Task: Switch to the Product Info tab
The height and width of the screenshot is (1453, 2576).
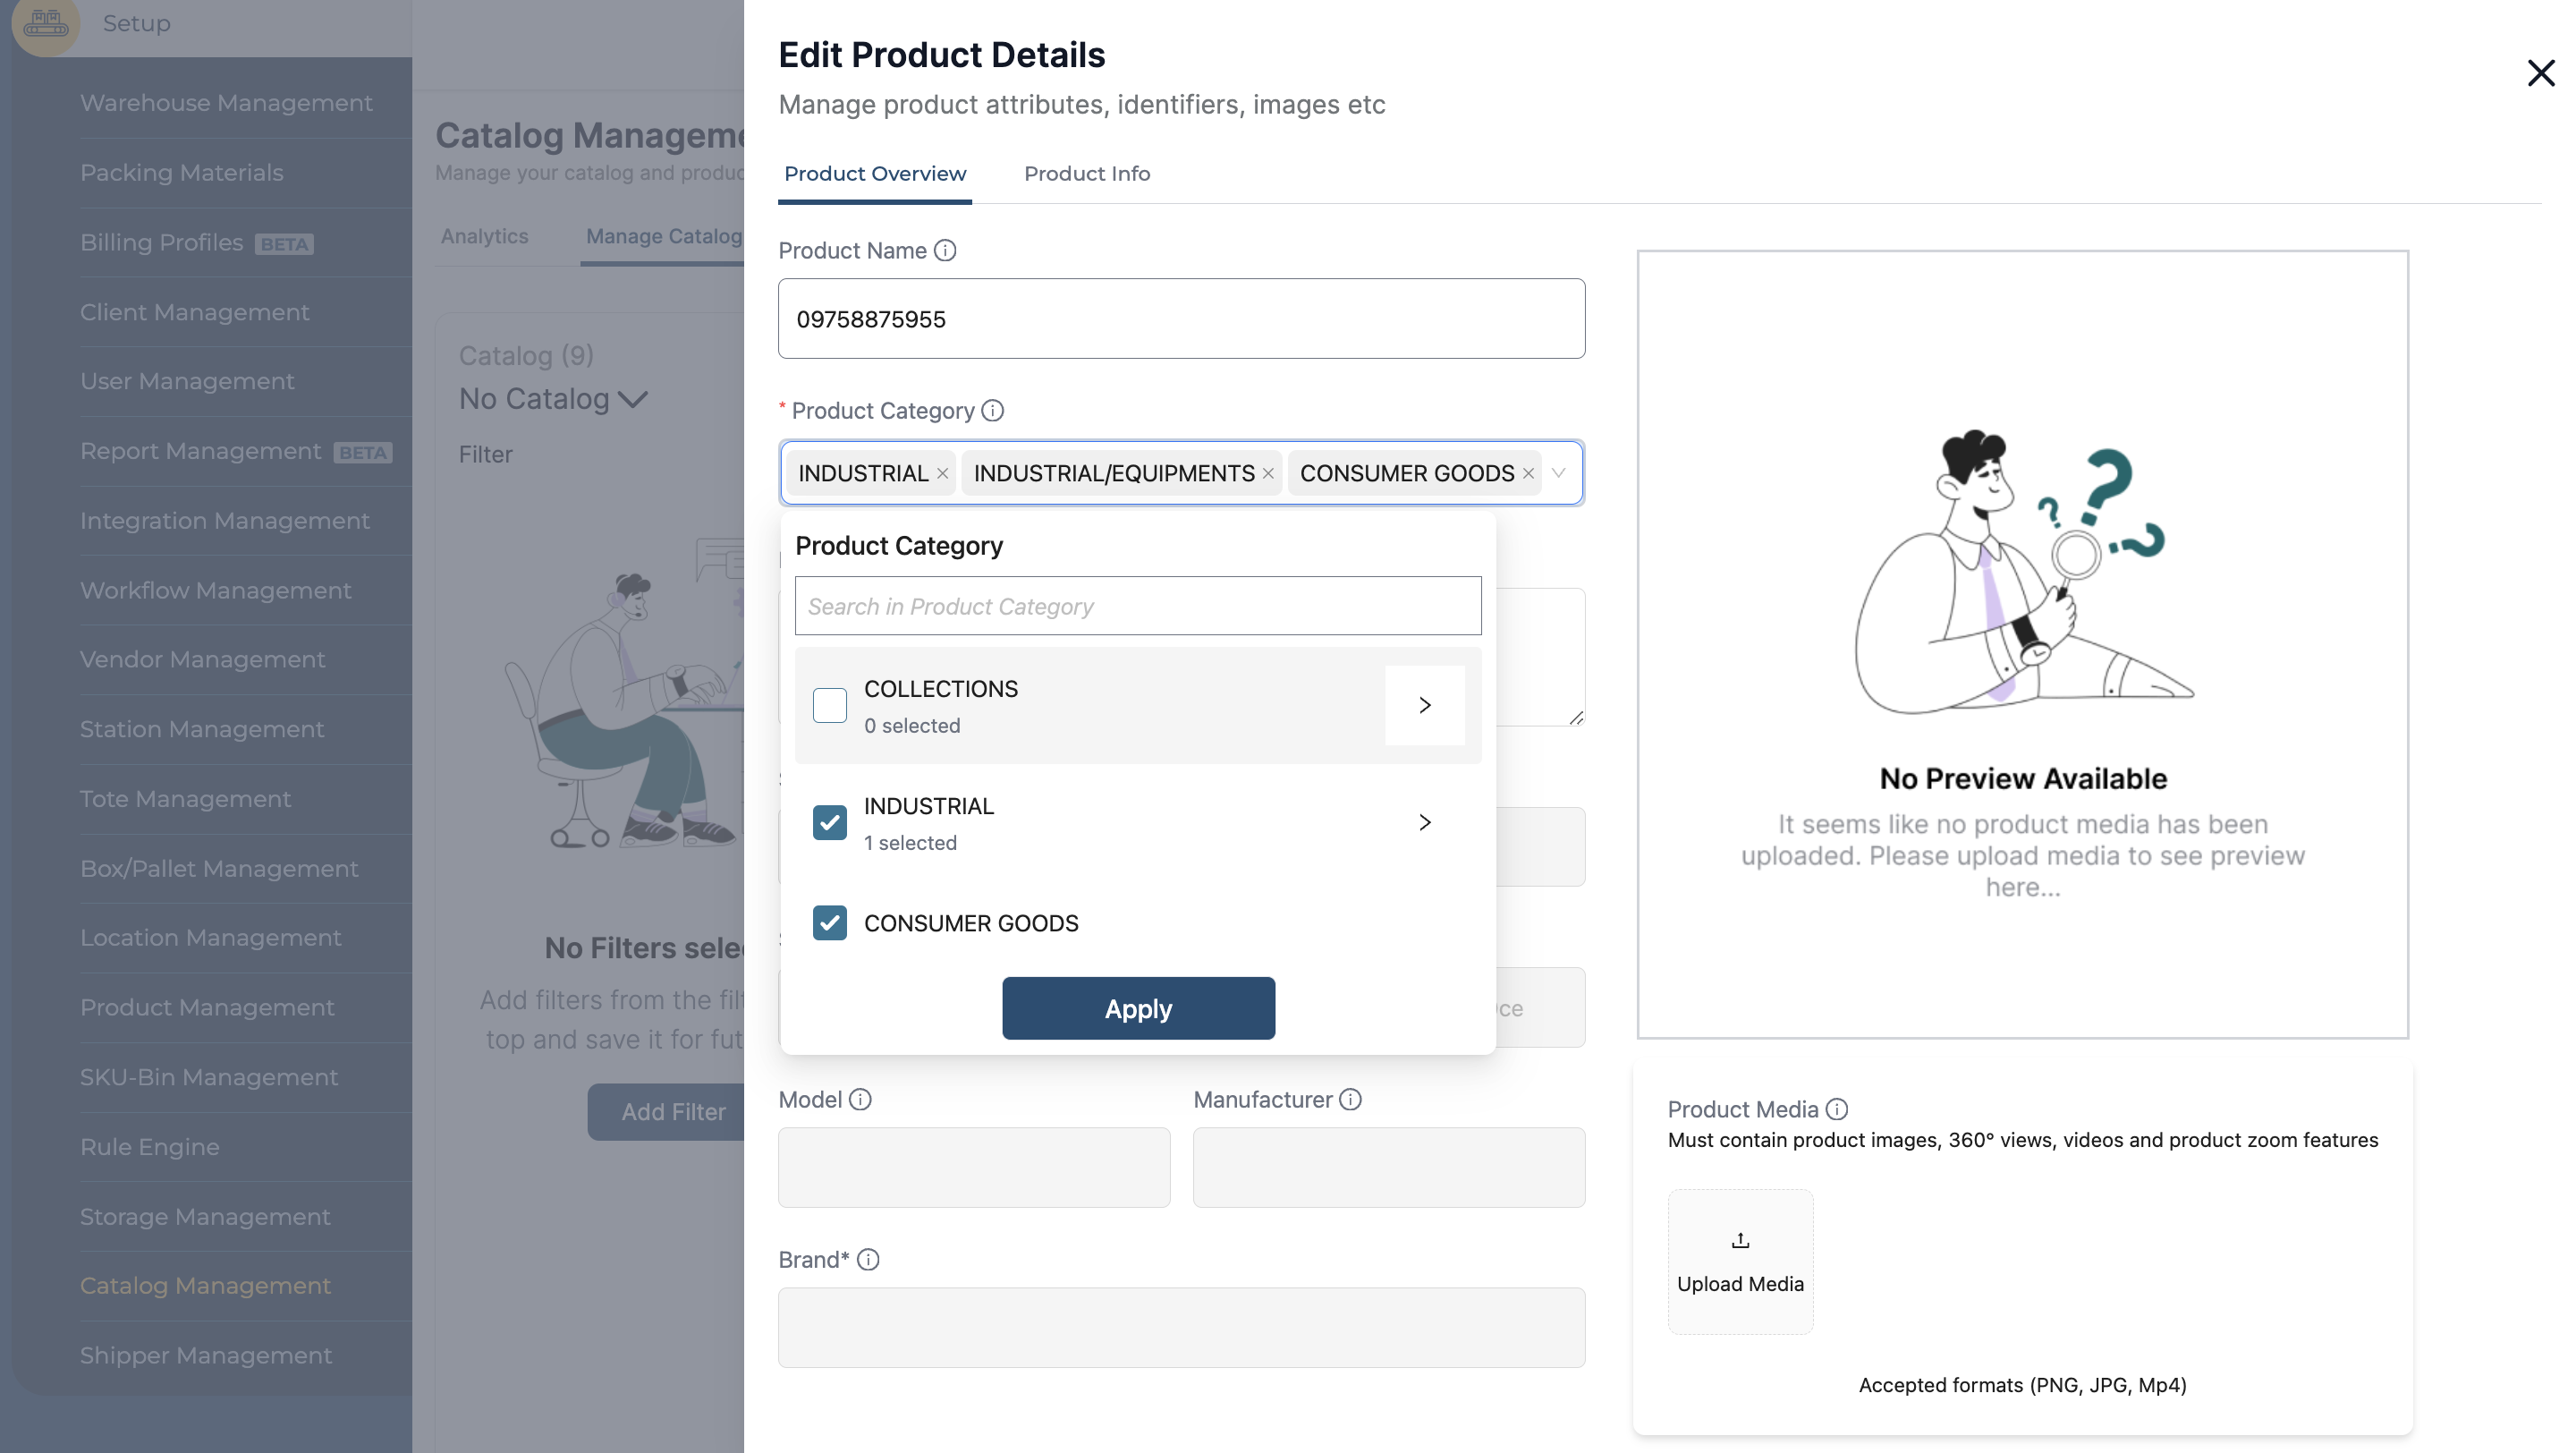Action: (1087, 174)
